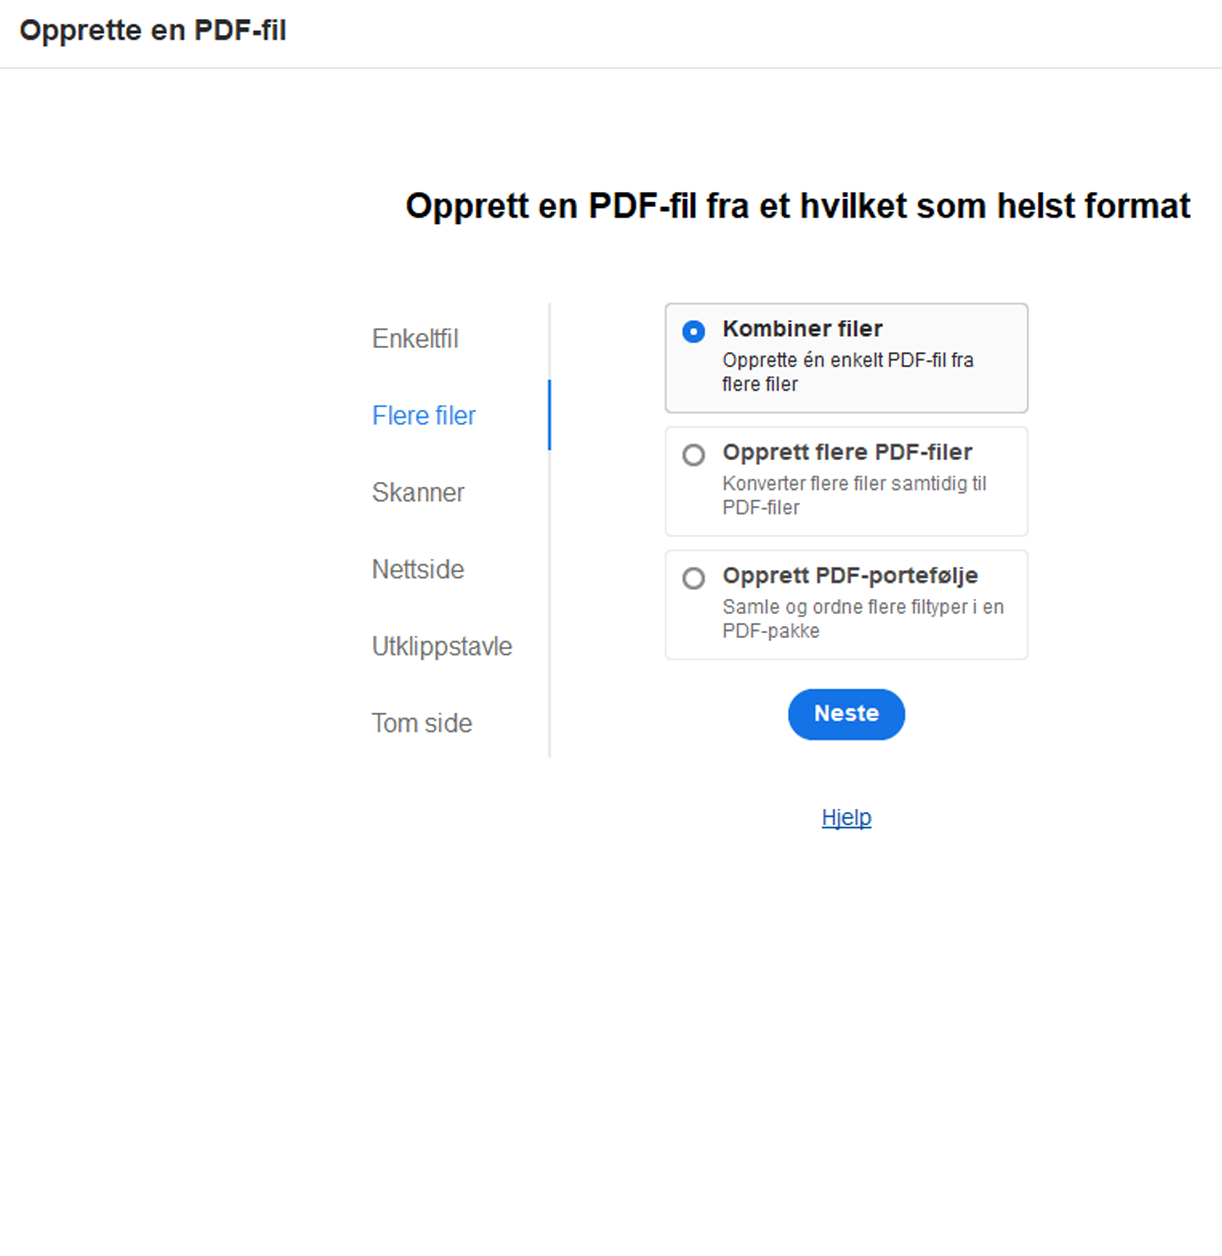Choose the Utklippstavle tab

[442, 647]
